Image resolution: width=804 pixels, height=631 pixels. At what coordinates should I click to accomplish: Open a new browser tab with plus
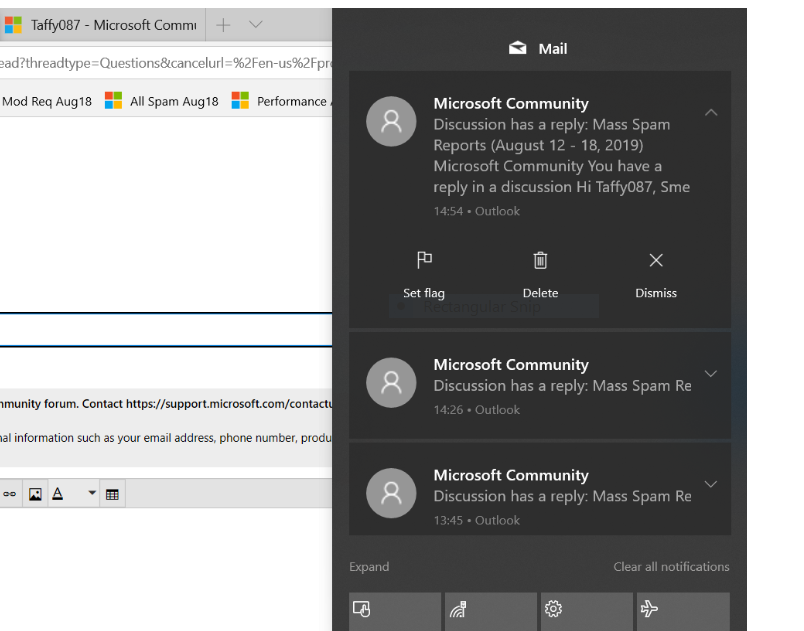point(223,25)
